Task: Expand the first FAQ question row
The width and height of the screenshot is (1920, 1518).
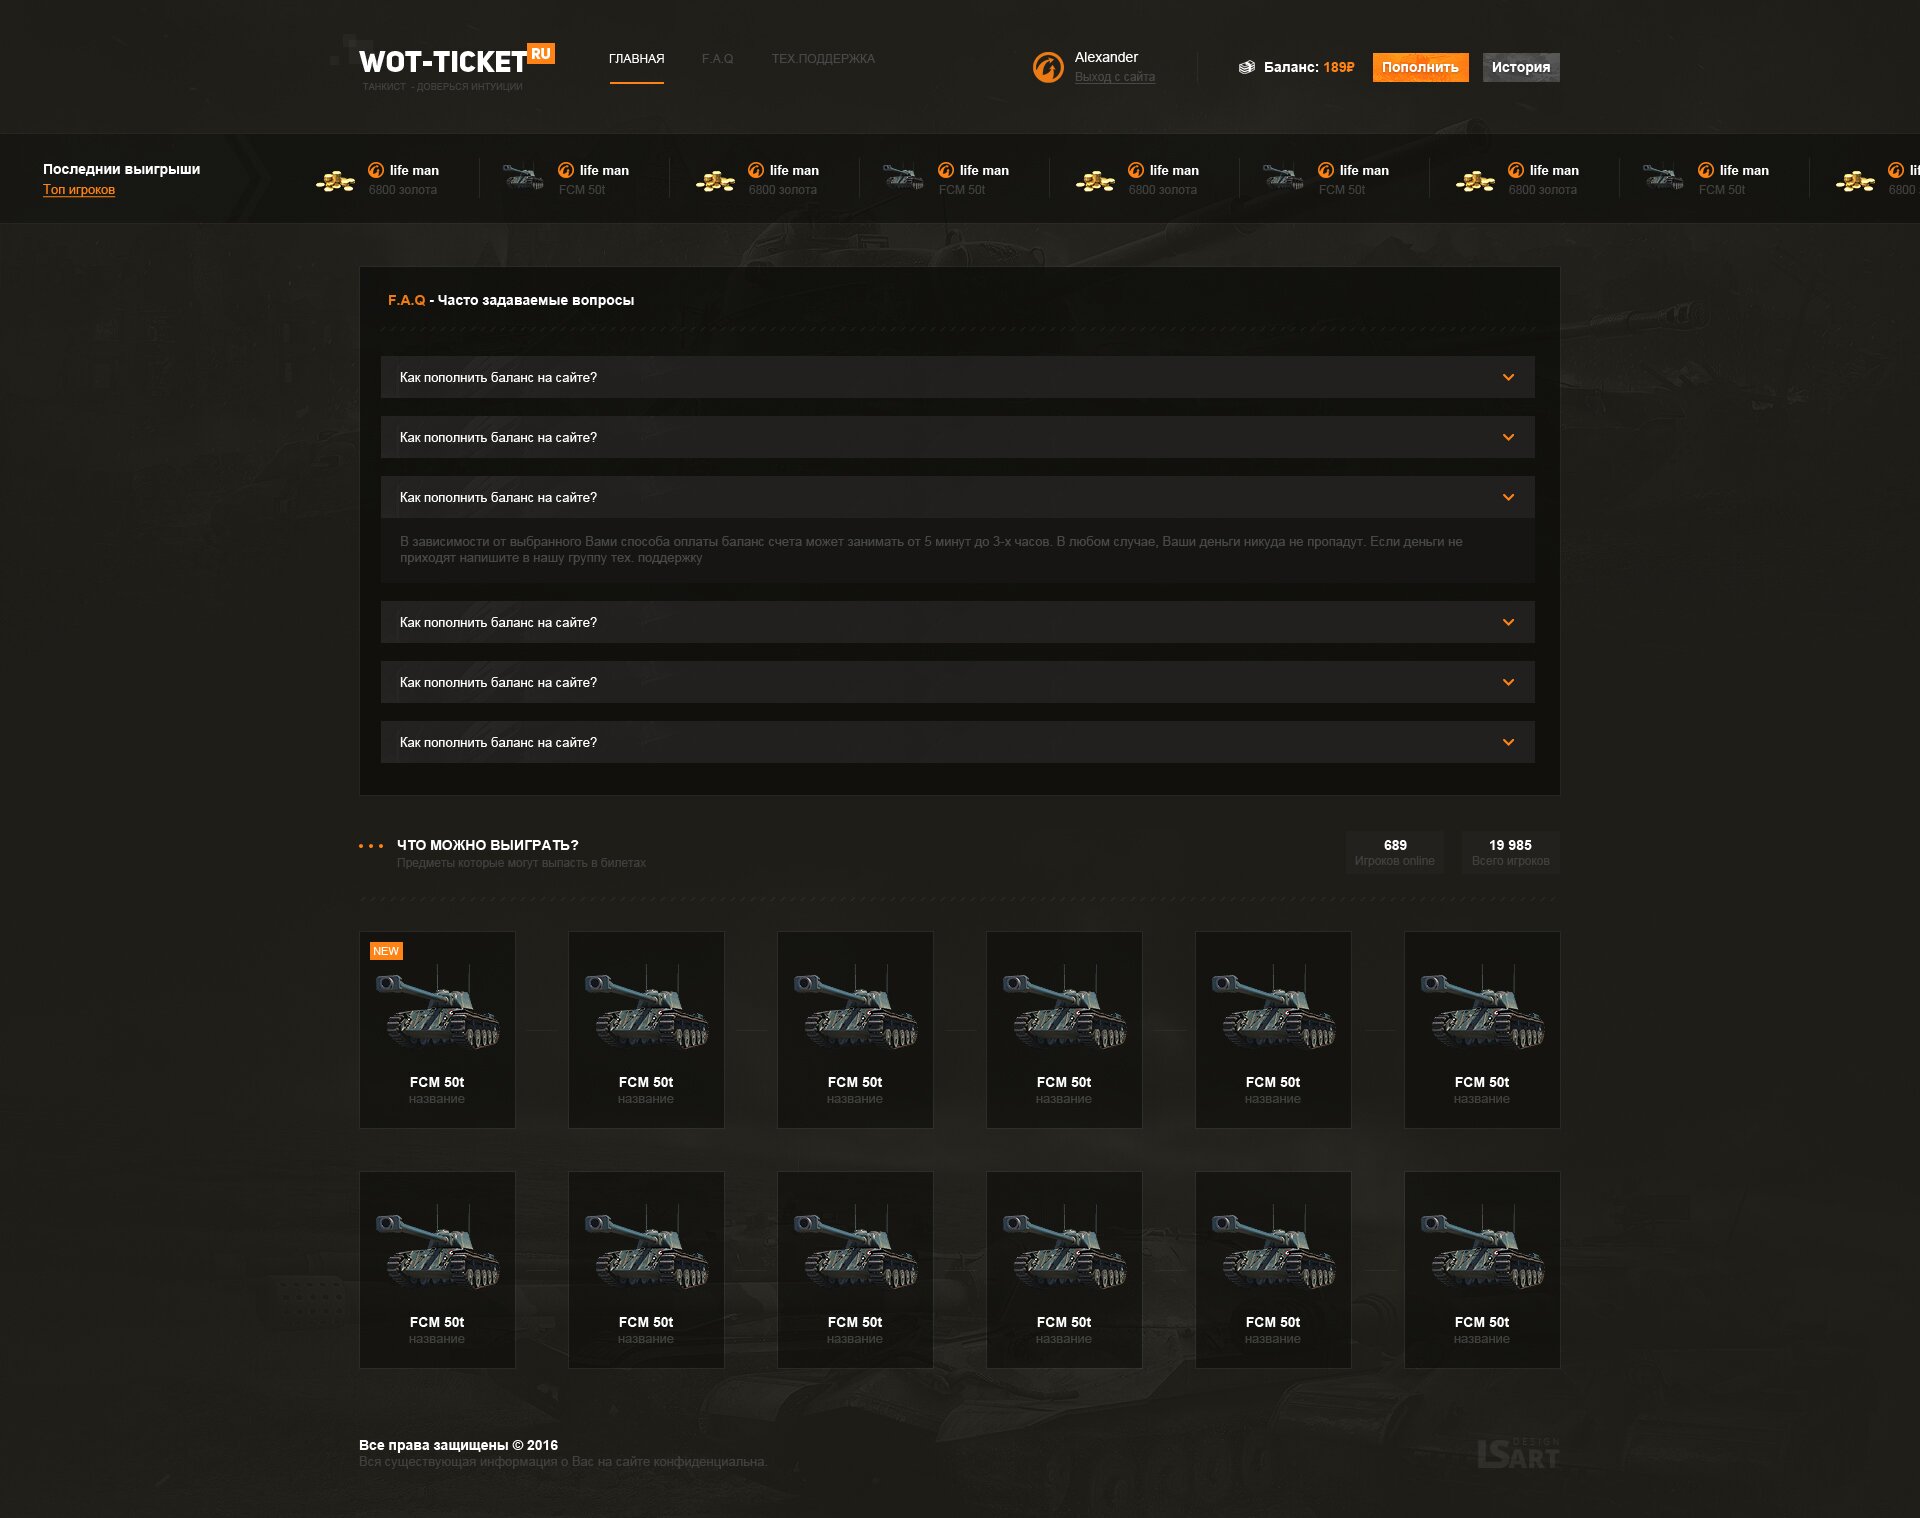Action: [957, 377]
